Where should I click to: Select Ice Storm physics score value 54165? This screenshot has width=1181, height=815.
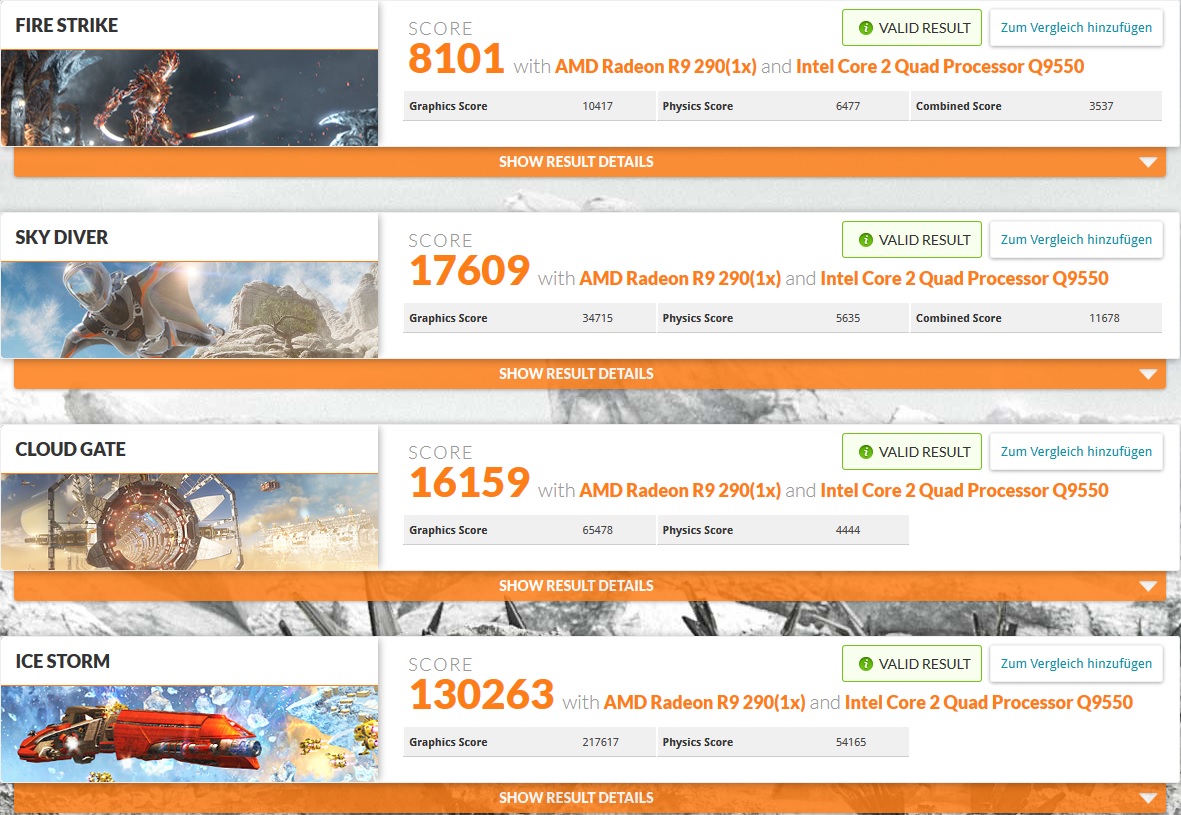tap(850, 742)
